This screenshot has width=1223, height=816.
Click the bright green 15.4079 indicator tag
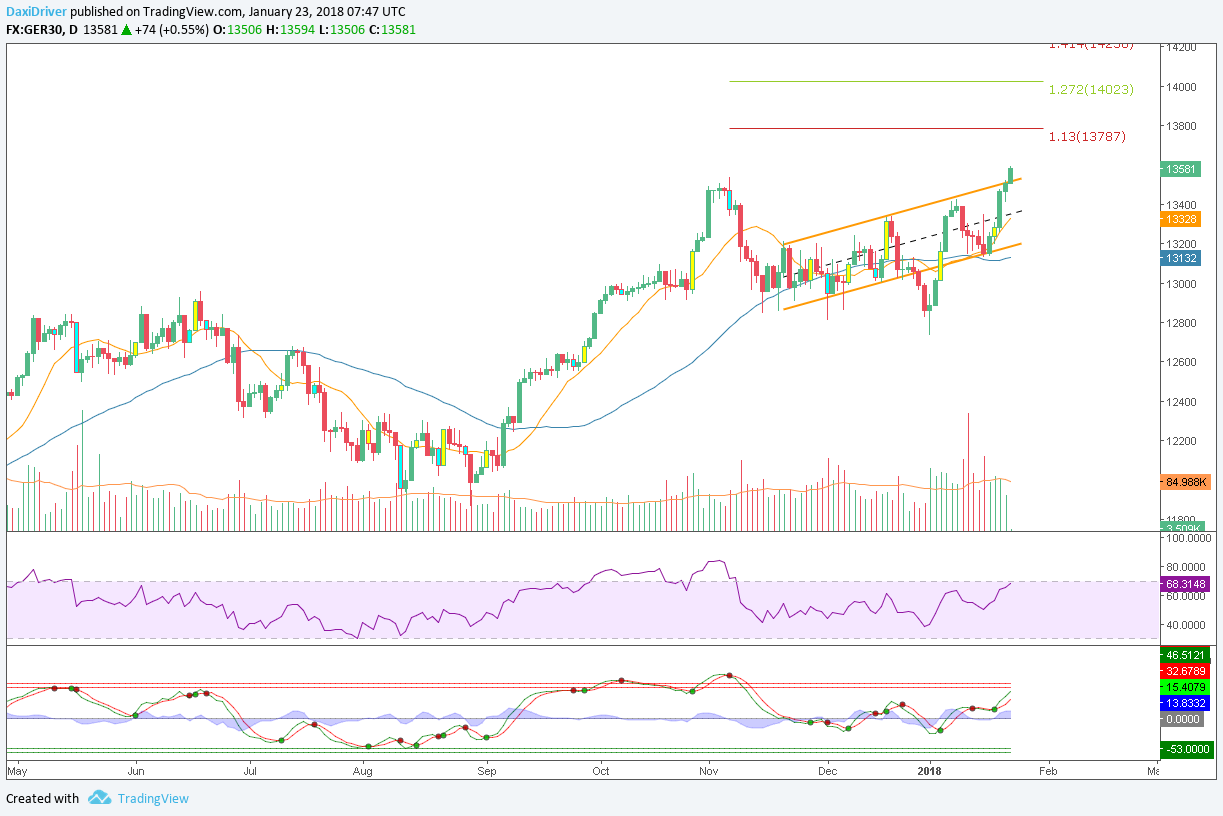pos(1185,688)
